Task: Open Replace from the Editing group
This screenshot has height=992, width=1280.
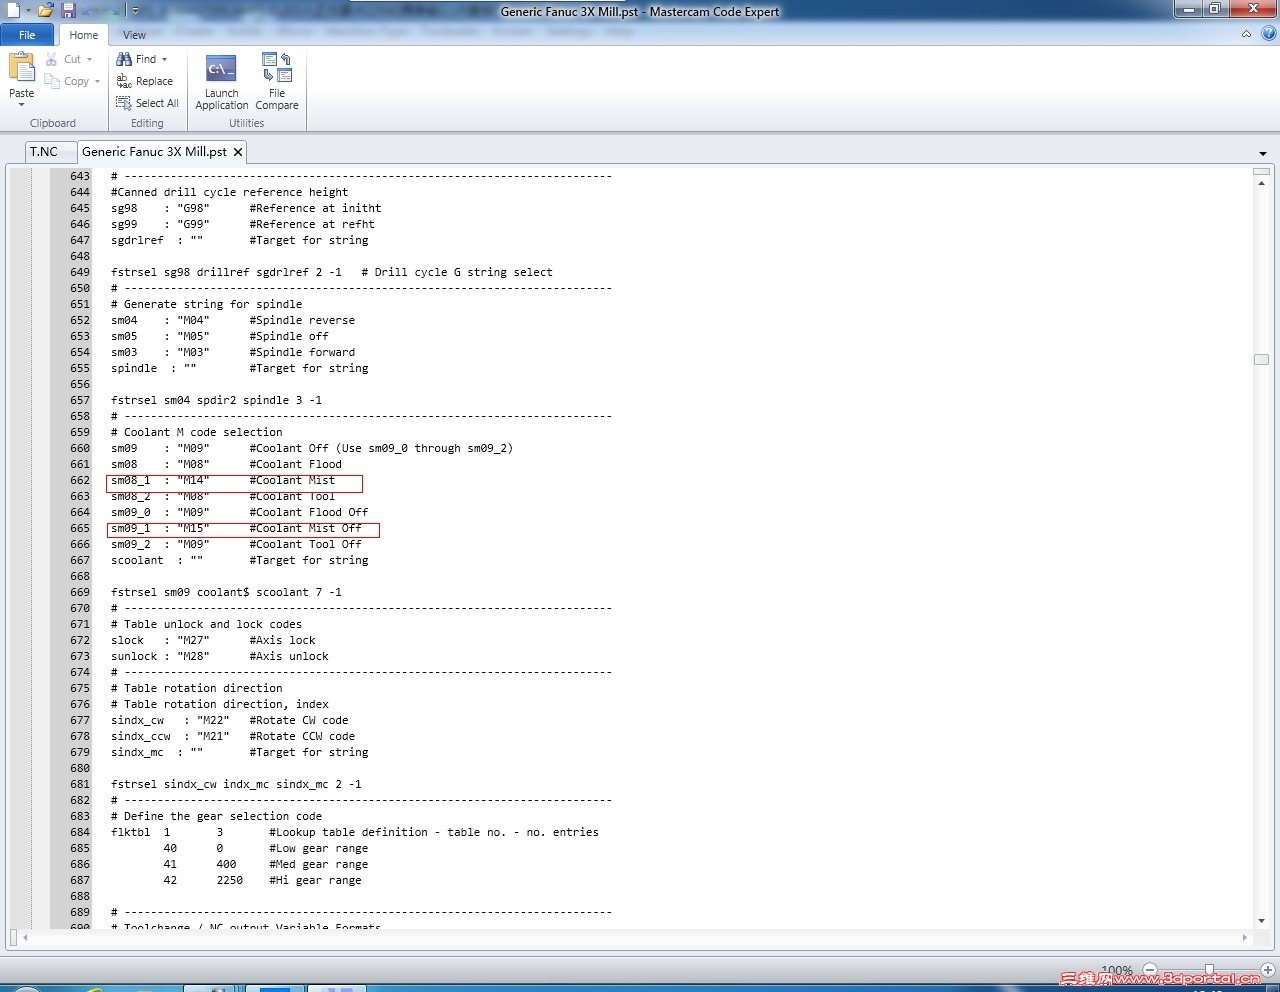Action: point(144,81)
